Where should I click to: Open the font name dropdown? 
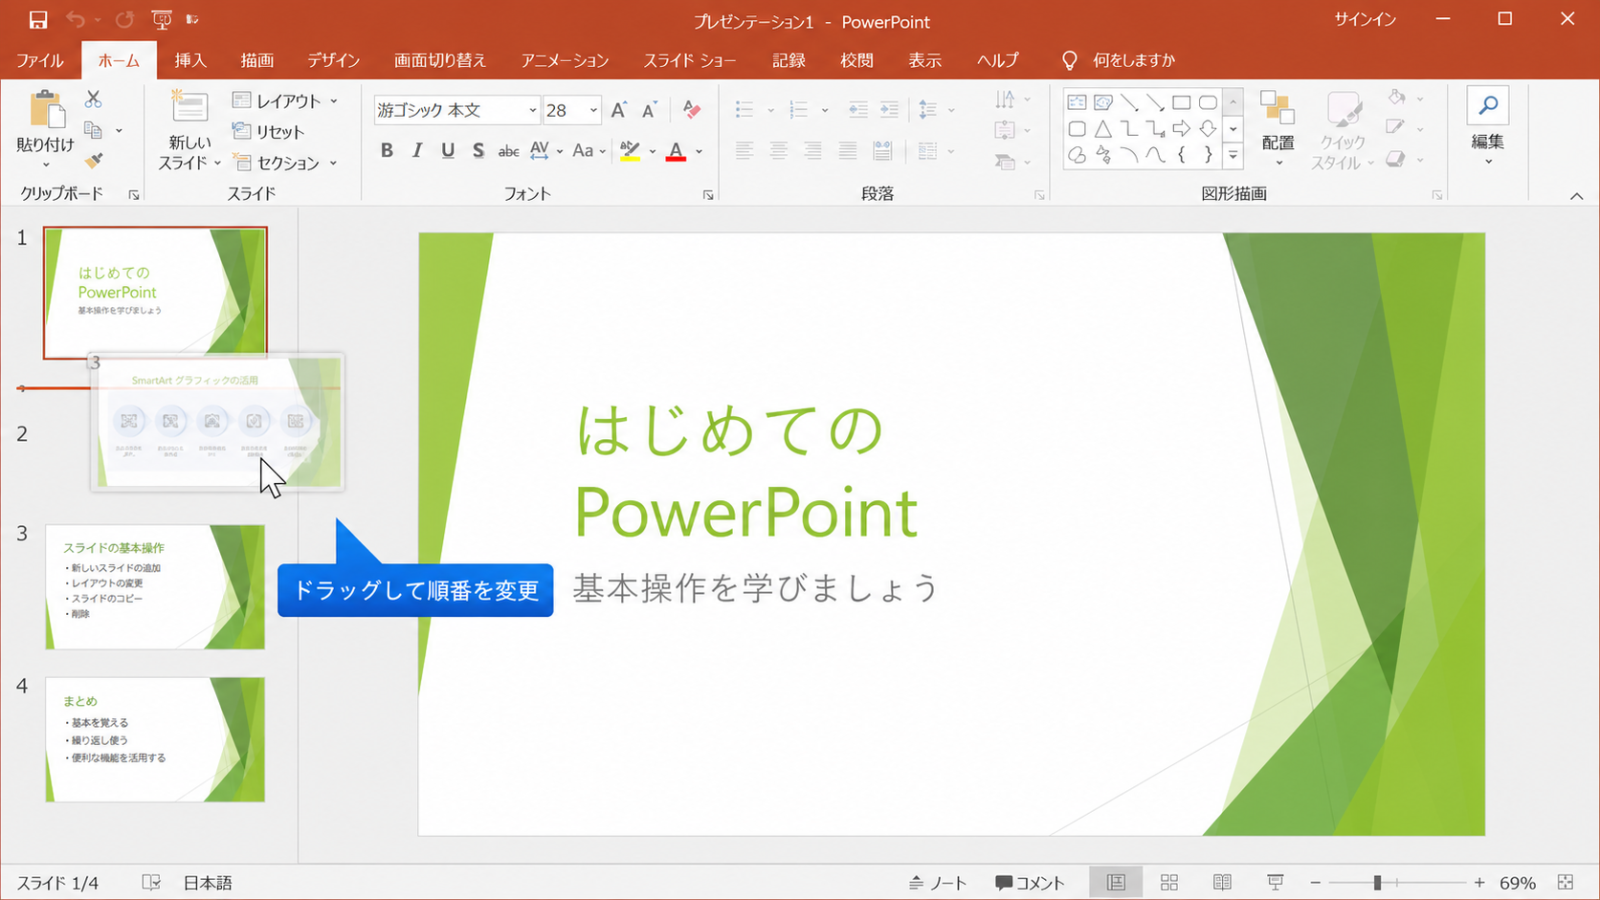[x=532, y=110]
